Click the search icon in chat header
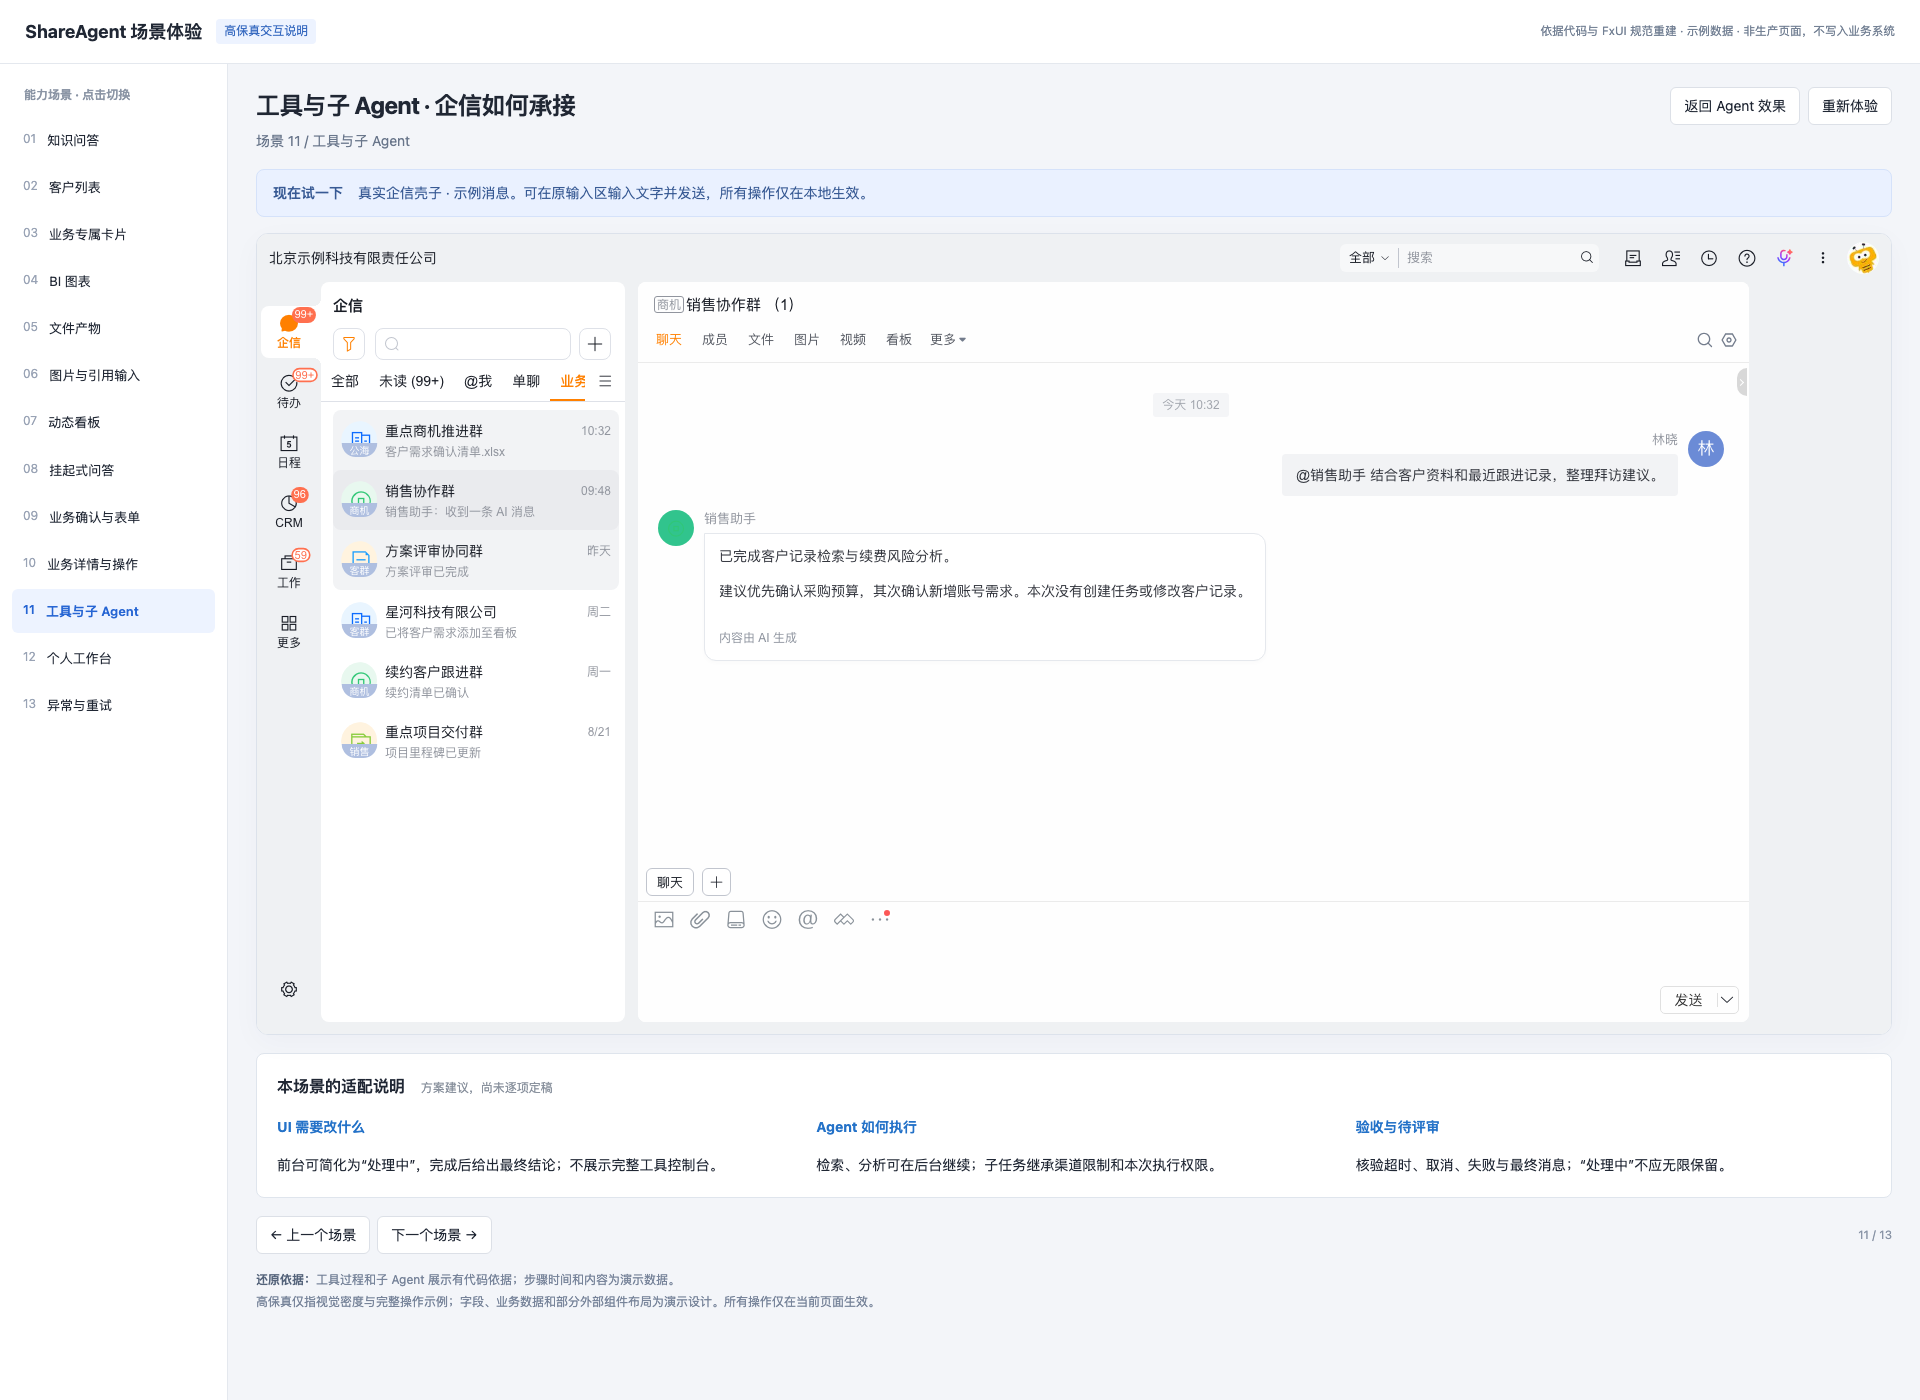This screenshot has height=1400, width=1920. pyautogui.click(x=1704, y=340)
